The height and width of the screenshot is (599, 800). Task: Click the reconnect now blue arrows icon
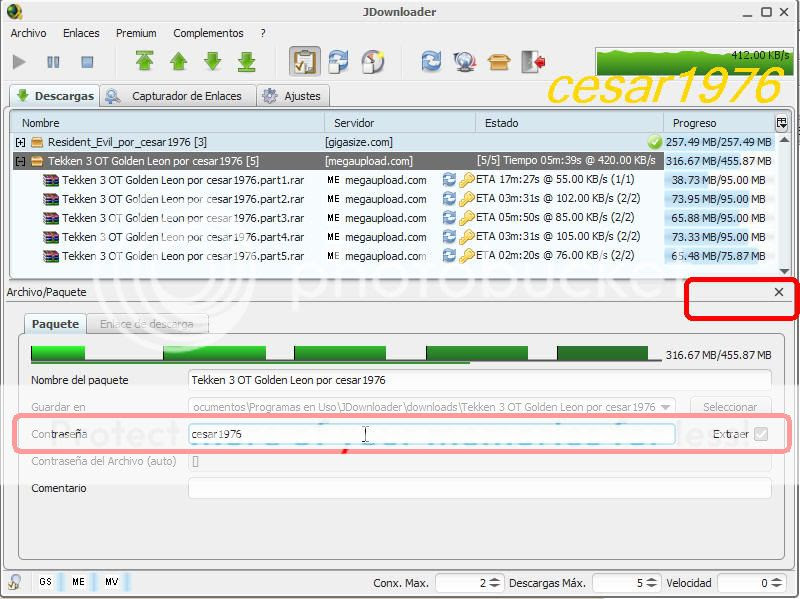coord(431,61)
